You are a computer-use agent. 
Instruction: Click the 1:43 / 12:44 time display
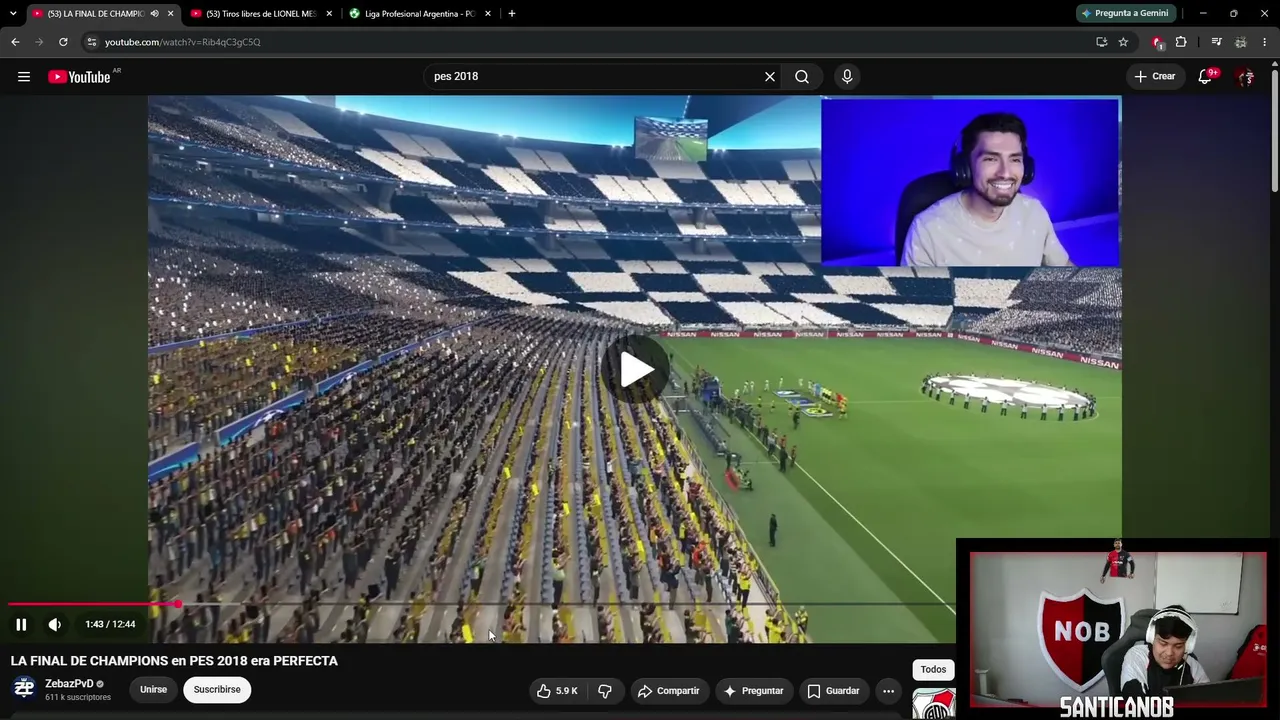pyautogui.click(x=110, y=625)
